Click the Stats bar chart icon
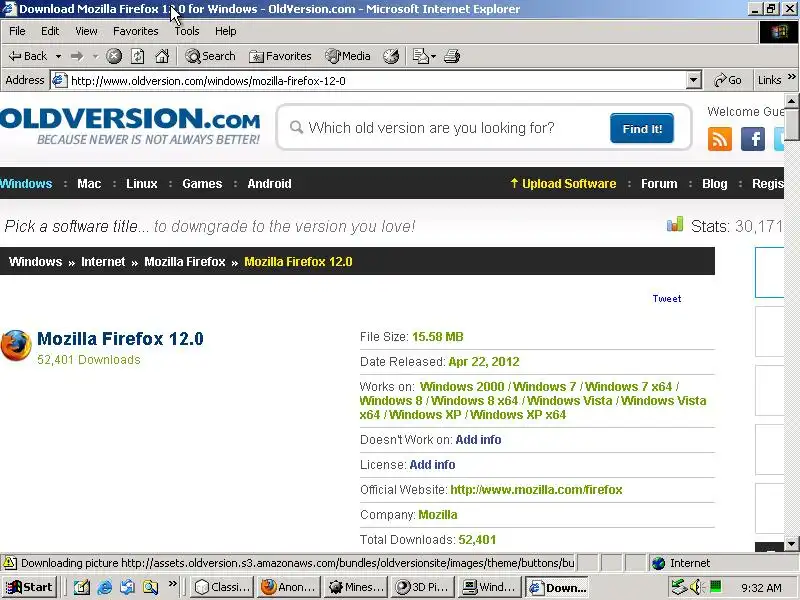 coord(675,224)
